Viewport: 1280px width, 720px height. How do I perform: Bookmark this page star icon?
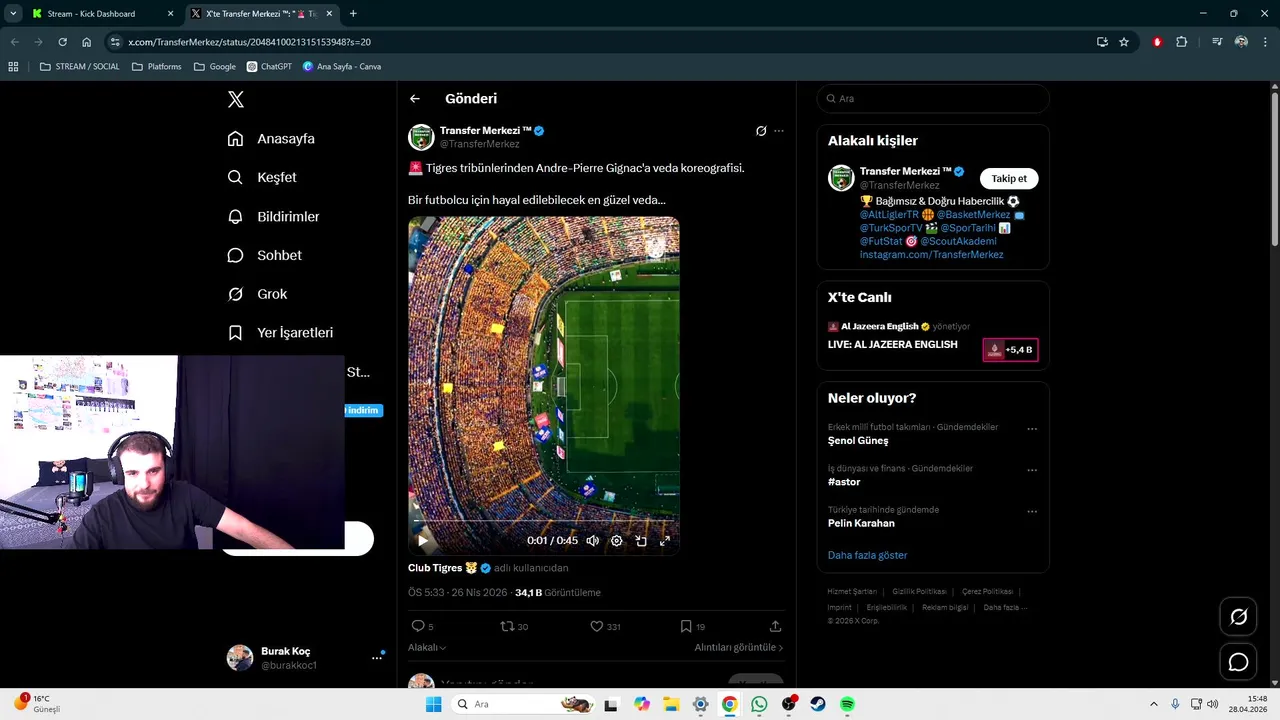(x=1124, y=42)
